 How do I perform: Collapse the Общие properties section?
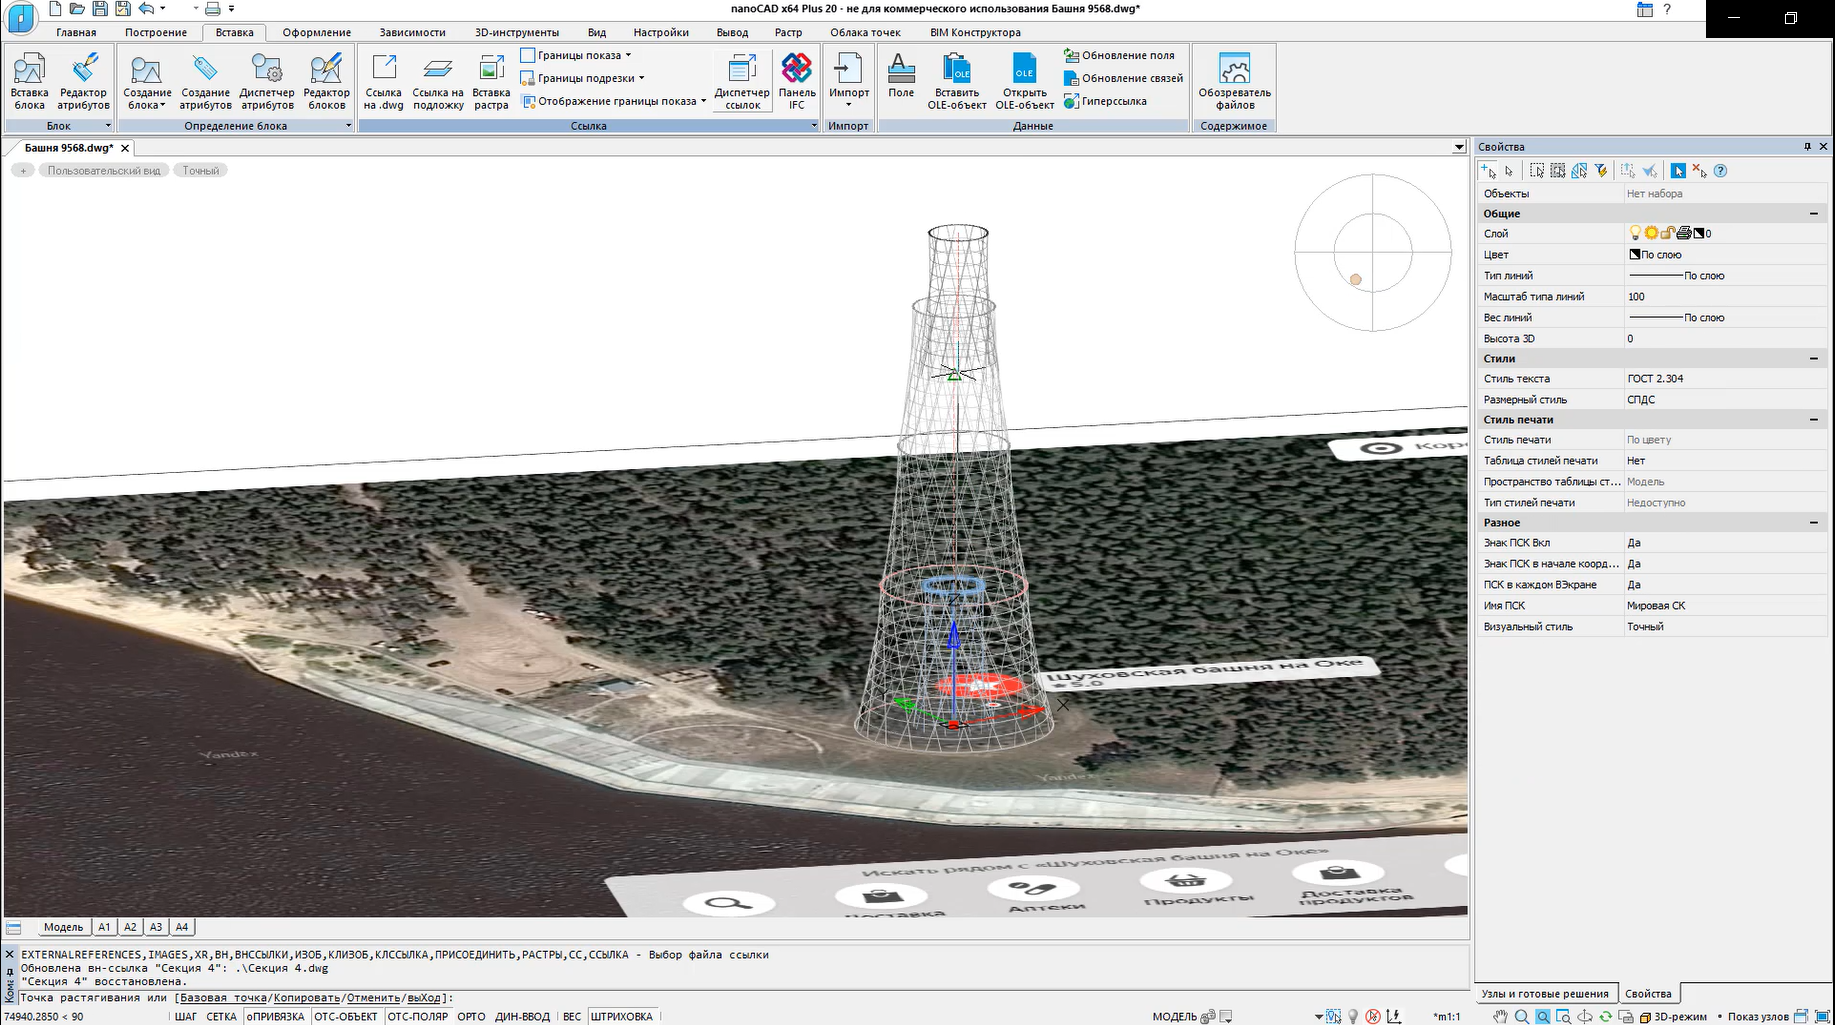point(1813,214)
